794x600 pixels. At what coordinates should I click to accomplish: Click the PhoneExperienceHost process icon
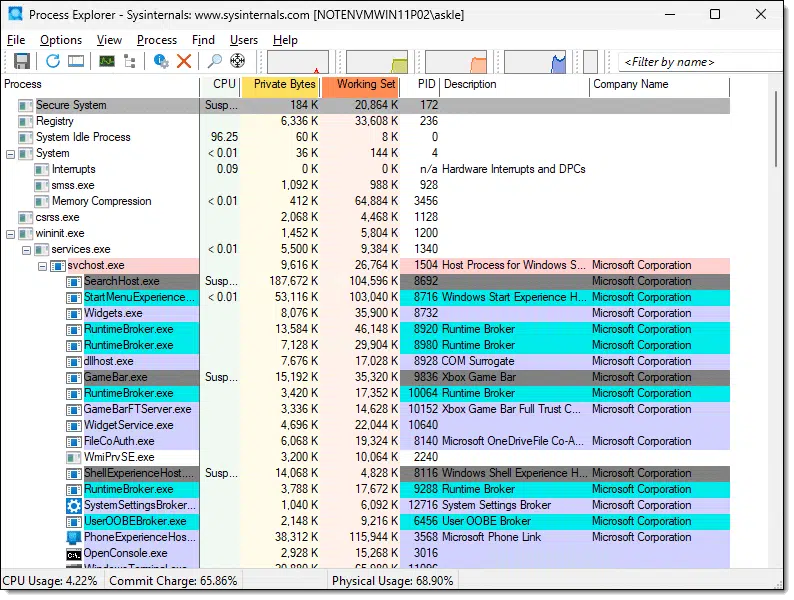(74, 537)
